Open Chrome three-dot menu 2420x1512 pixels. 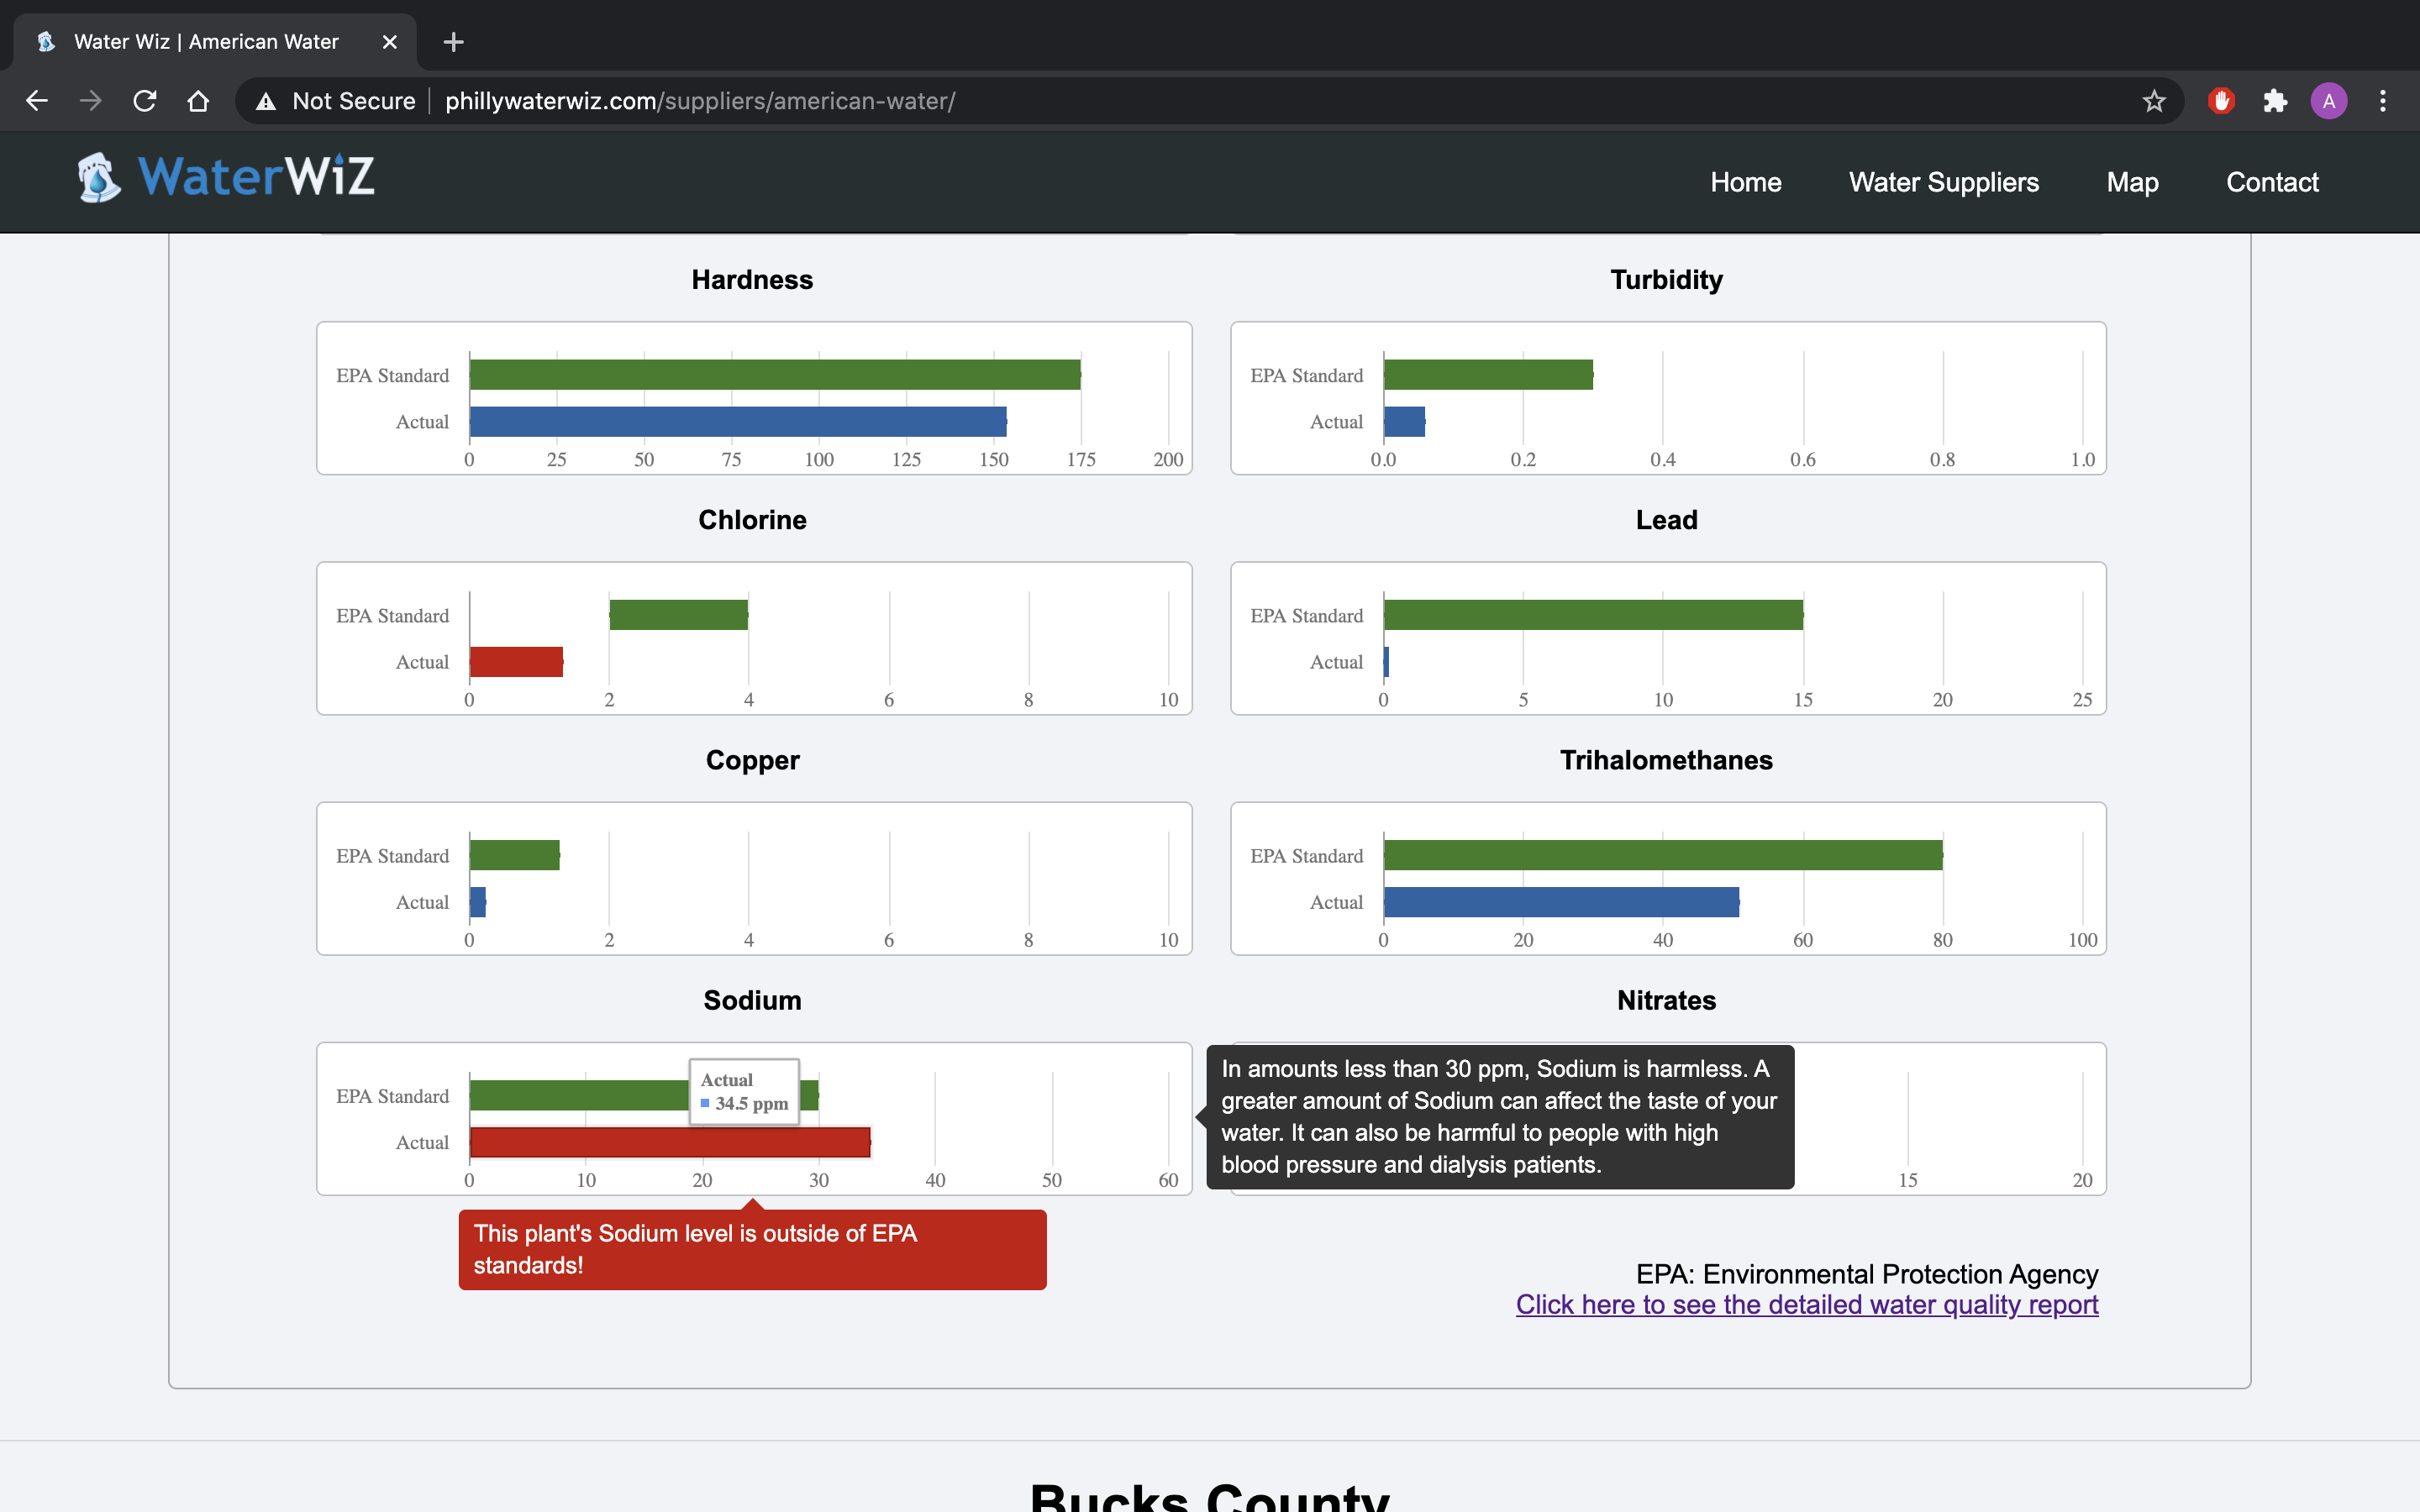pos(2383,101)
